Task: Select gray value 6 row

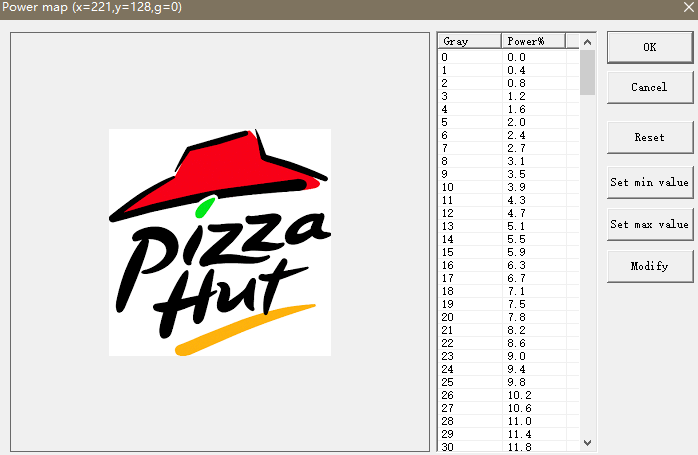Action: pyautogui.click(x=509, y=135)
